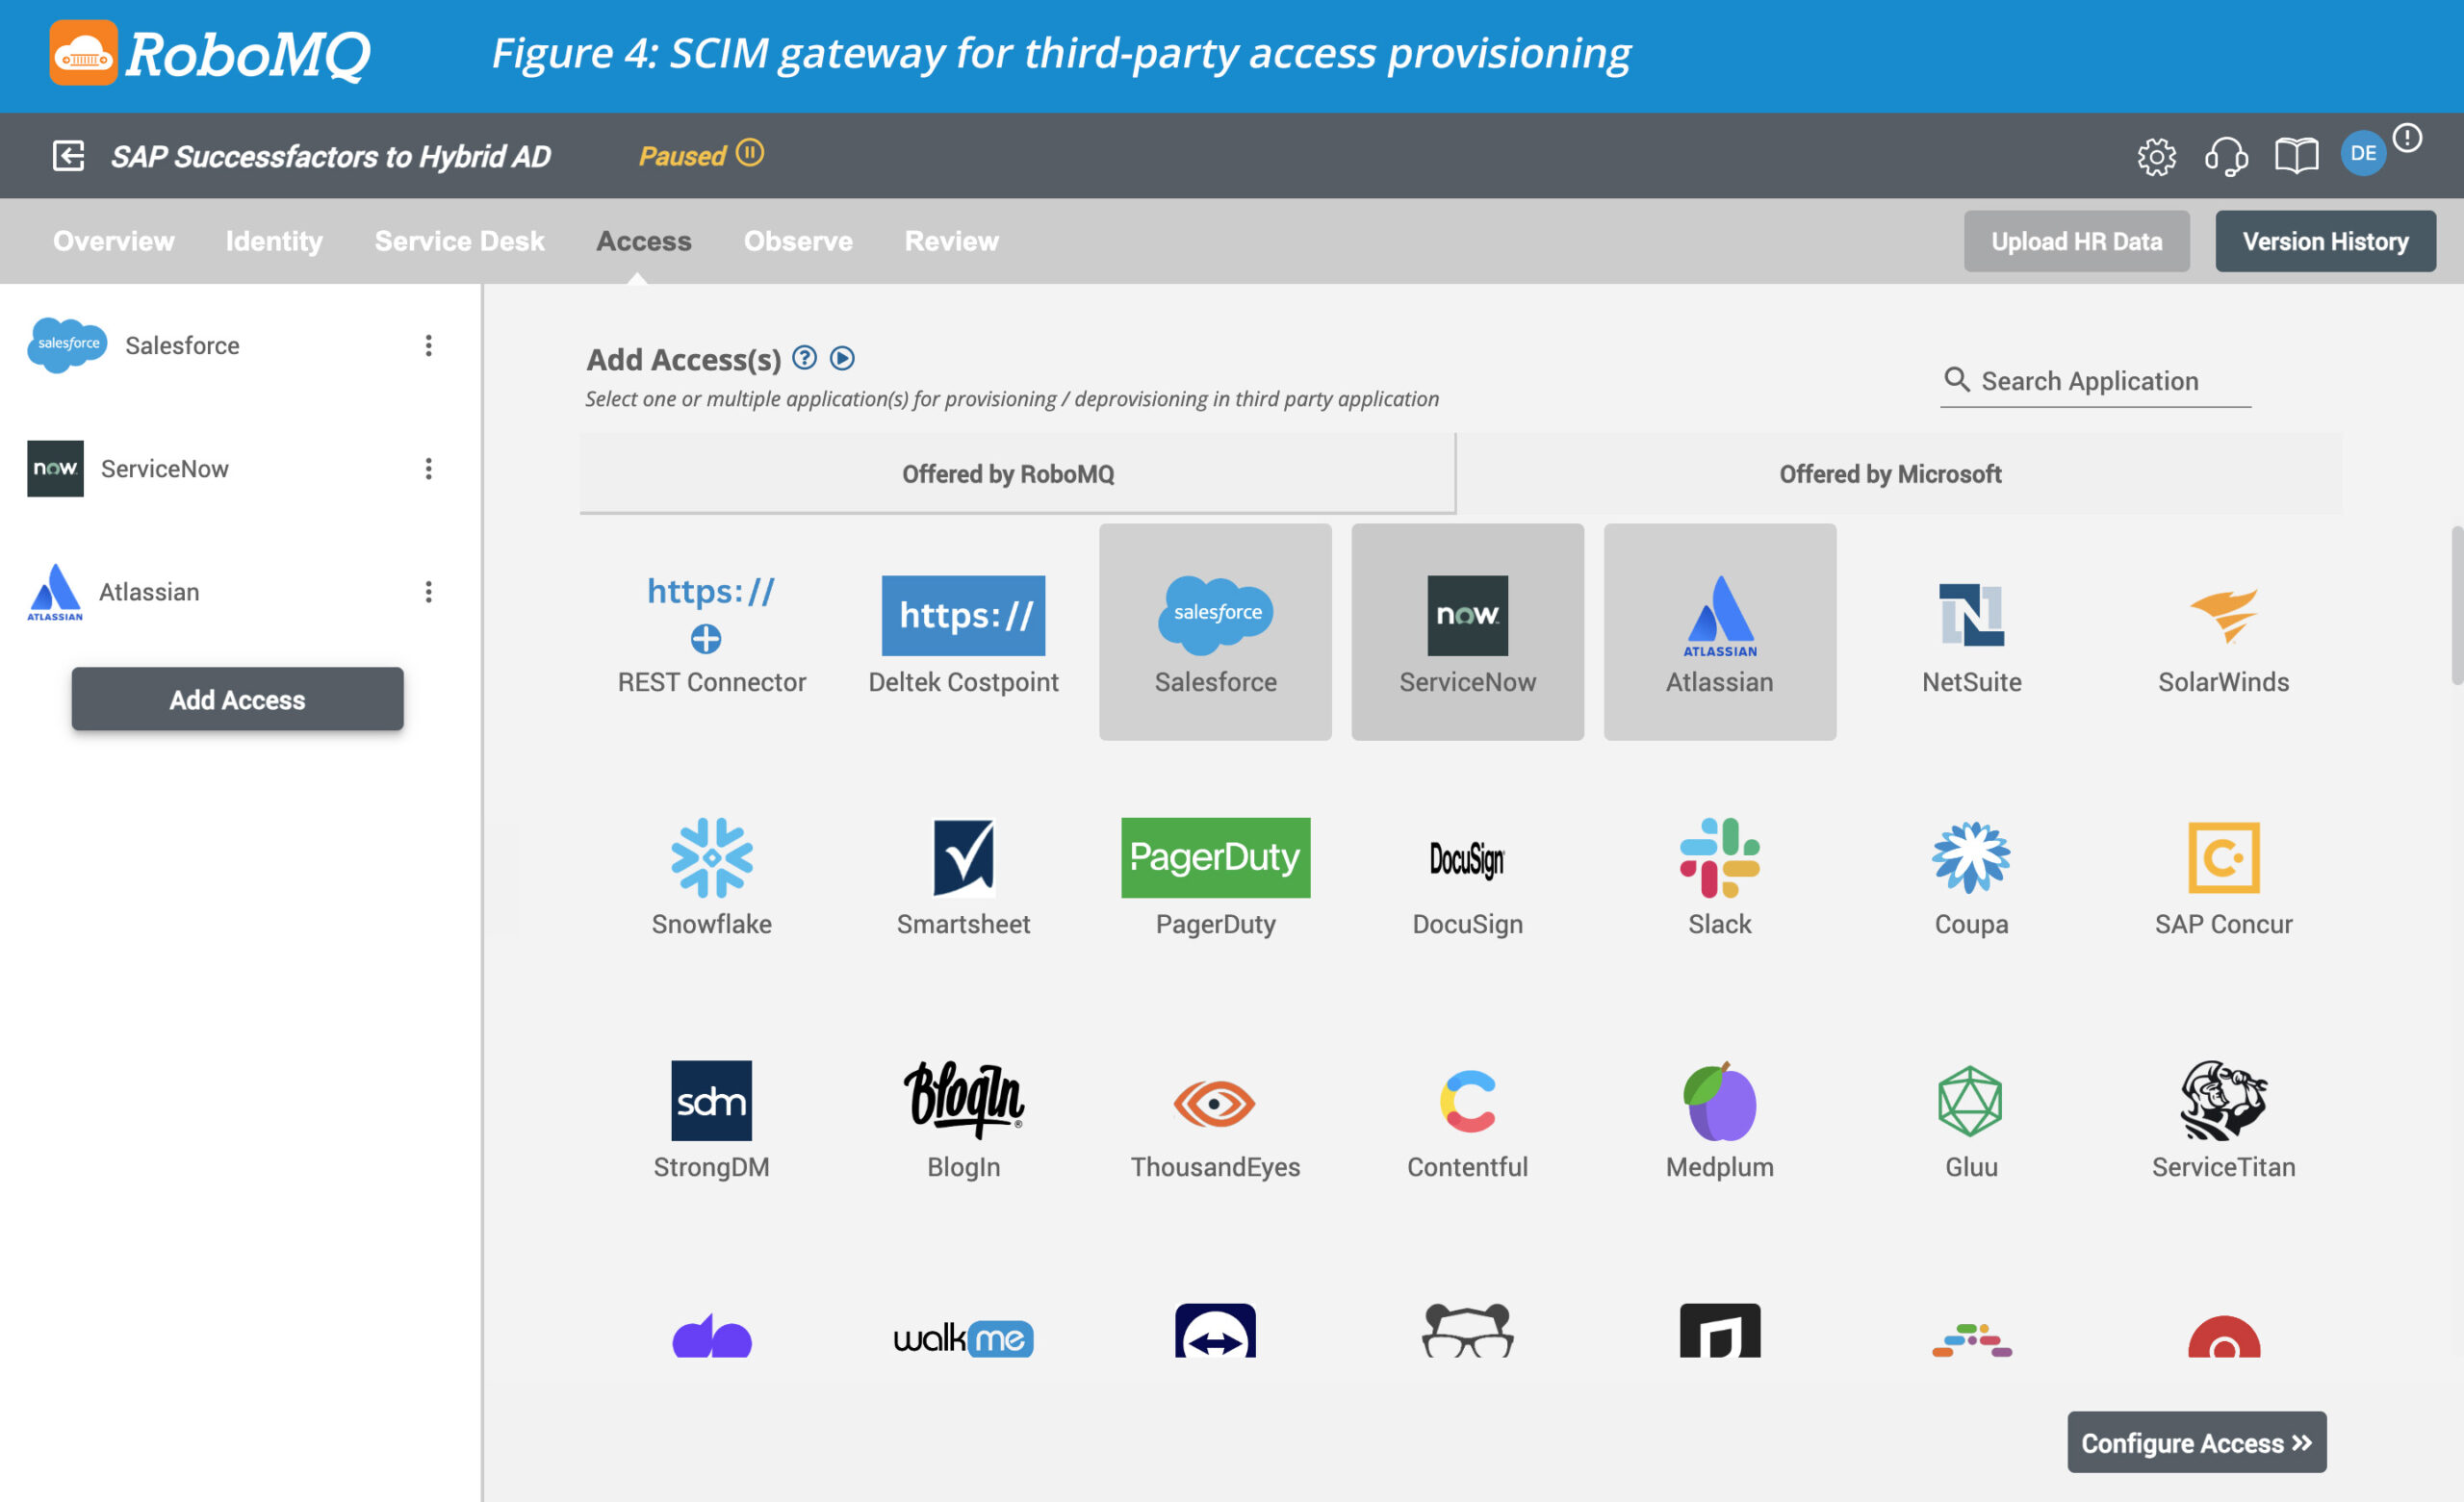The image size is (2464, 1502).
Task: Play the Add Access(s) tutorial video icon
Action: (843, 358)
